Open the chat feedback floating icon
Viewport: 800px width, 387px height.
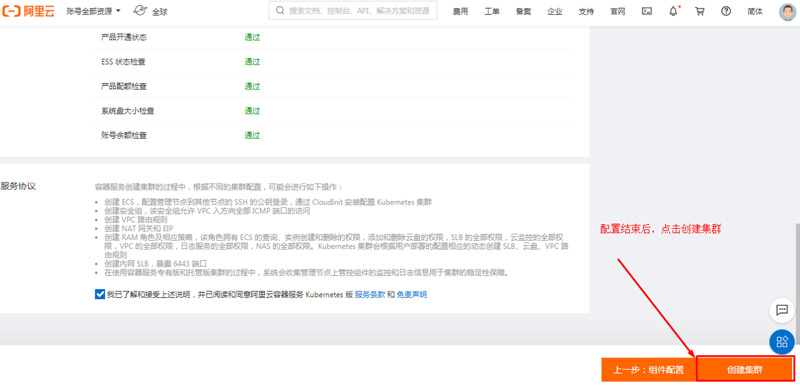coord(782,310)
